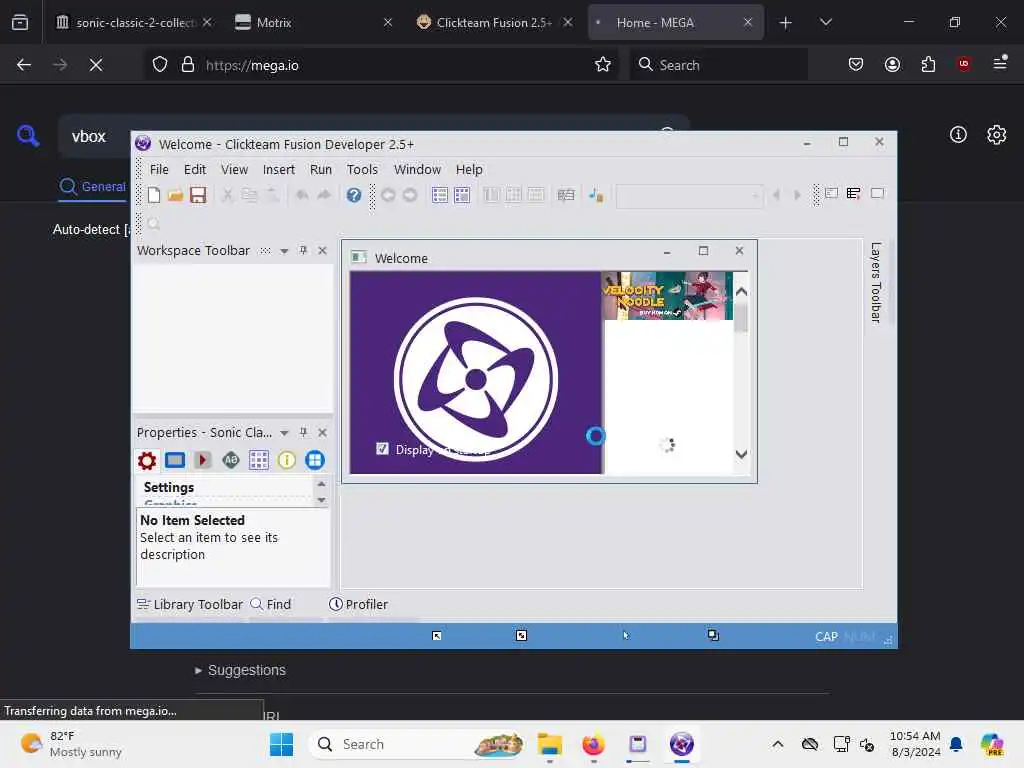Close the Properties panel
1024x768 pixels.
click(x=322, y=432)
